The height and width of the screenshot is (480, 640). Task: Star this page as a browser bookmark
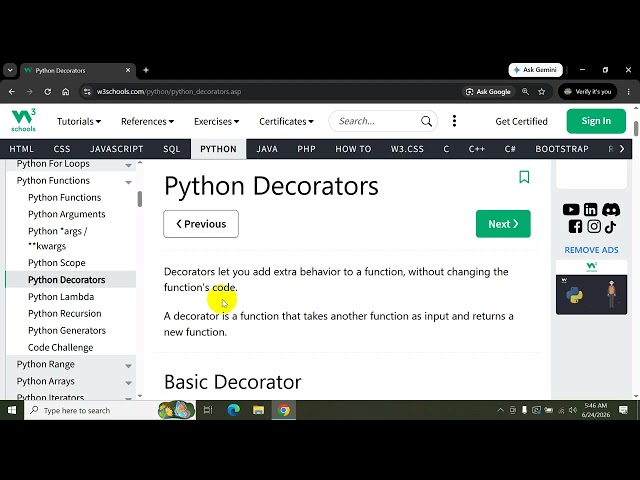pos(542,92)
